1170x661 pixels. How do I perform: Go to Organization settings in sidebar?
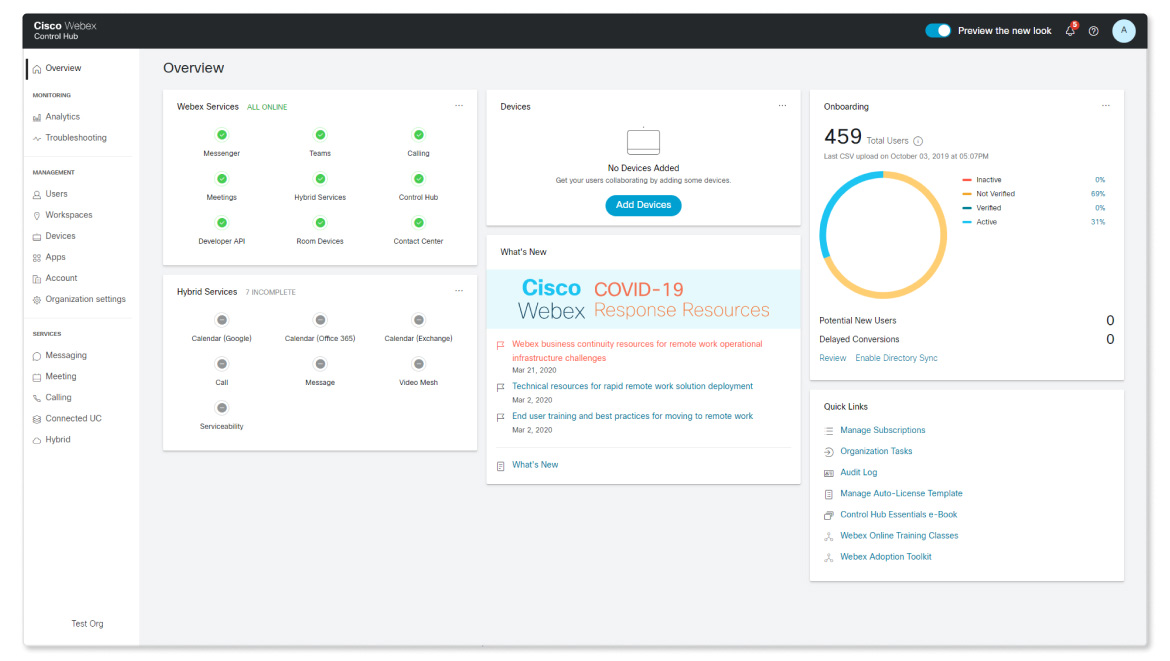pos(85,299)
